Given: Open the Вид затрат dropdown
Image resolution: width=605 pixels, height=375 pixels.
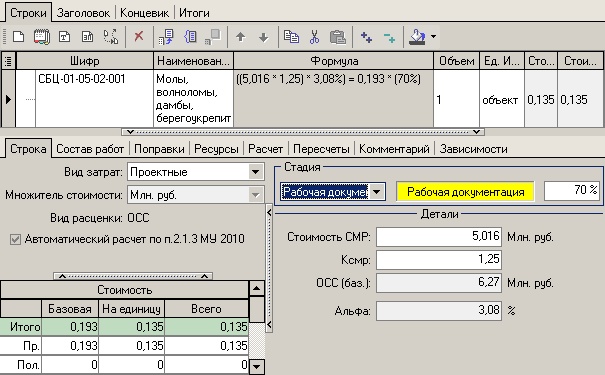Looking at the screenshot, I should pos(255,172).
